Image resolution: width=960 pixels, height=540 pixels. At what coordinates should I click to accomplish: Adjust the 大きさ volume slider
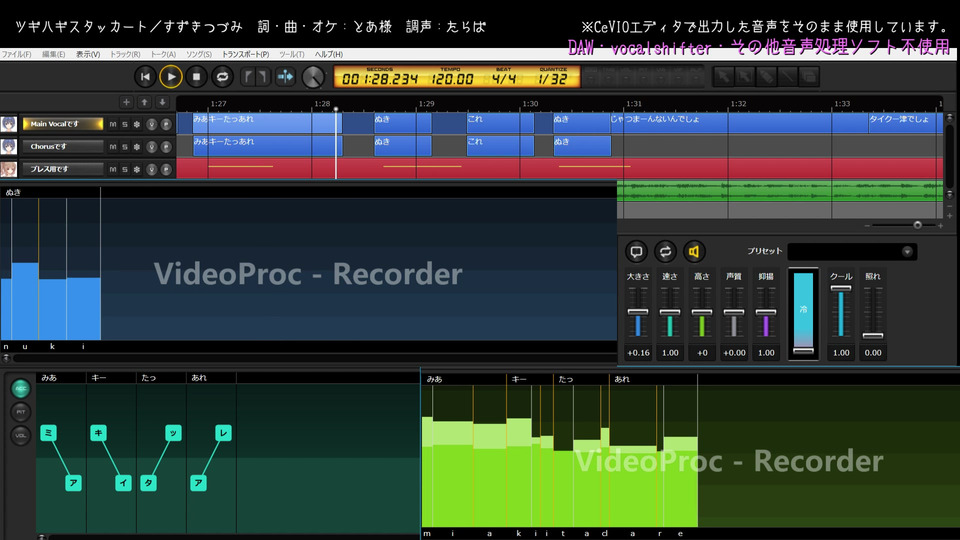638,312
